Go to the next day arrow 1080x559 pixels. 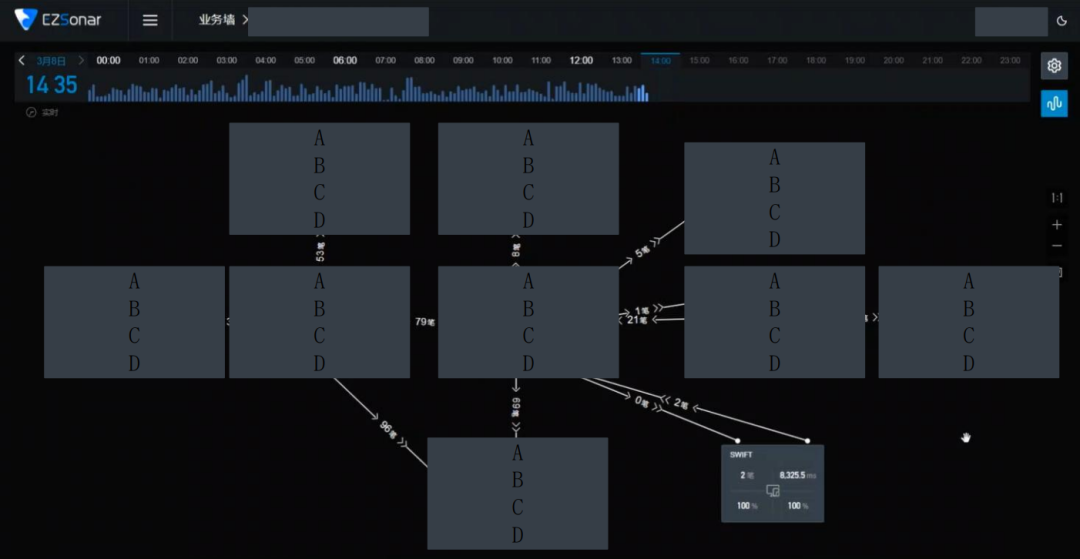coord(81,61)
